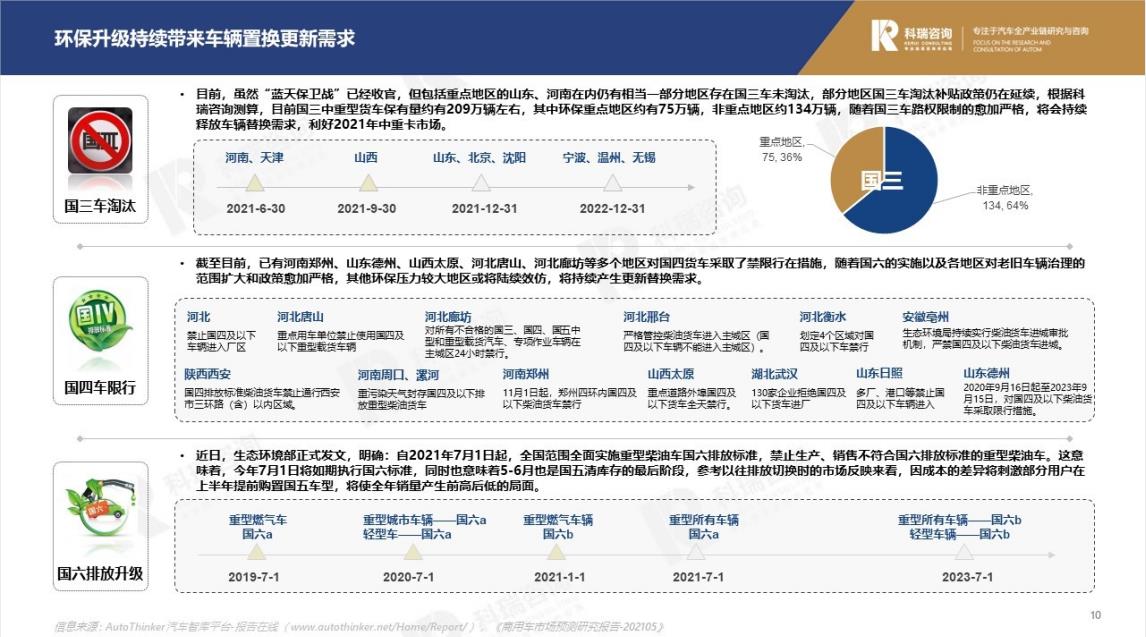Select the triangle marker above 2021-9-30

[368, 182]
